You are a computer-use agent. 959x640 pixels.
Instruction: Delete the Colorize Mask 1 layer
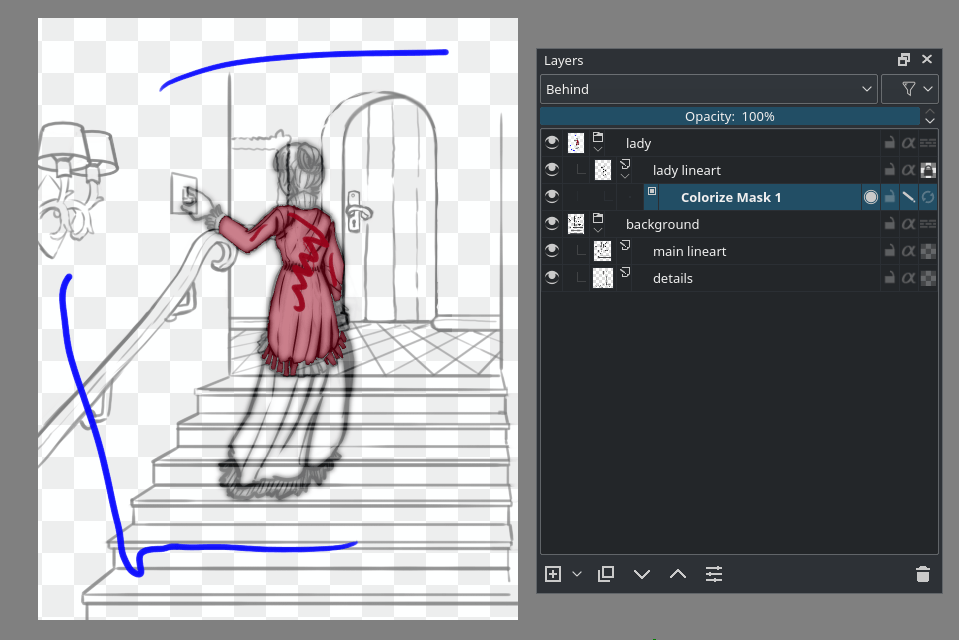tap(921, 574)
